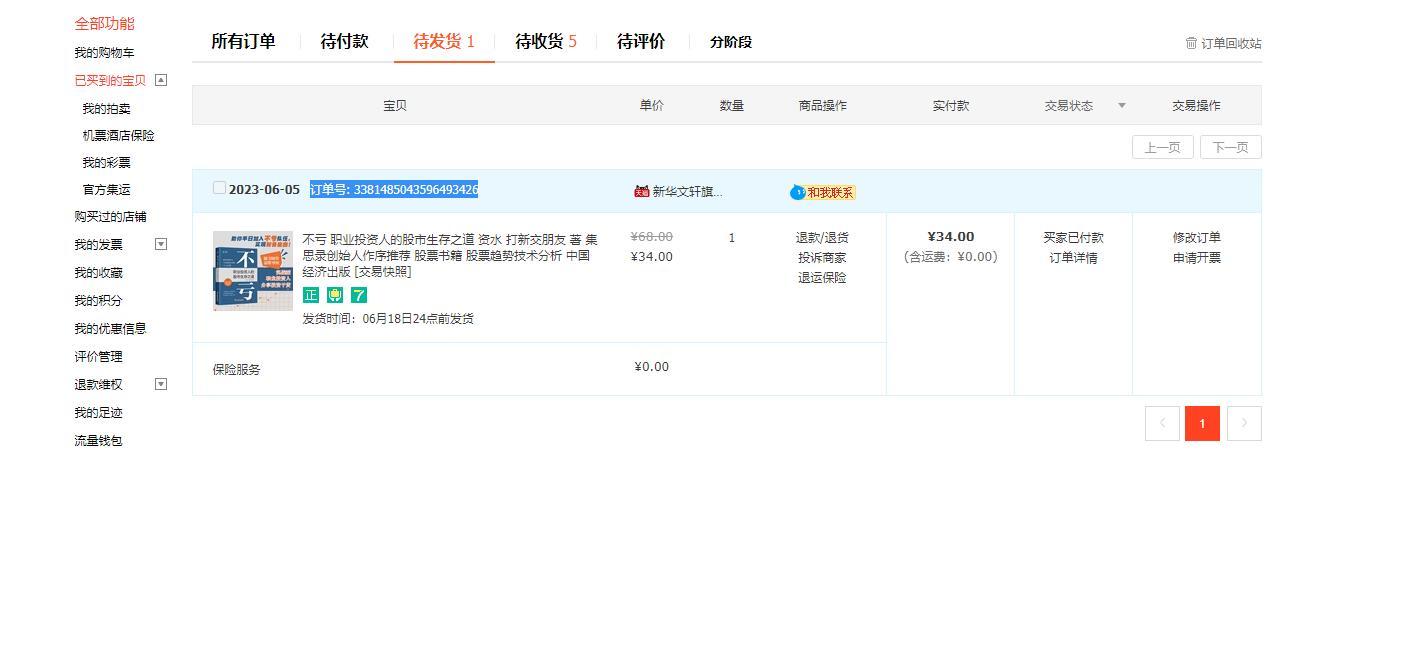Image resolution: width=1412 pixels, height=653 pixels.
Task: Go to previous page with left arrow
Action: (x=1162, y=423)
